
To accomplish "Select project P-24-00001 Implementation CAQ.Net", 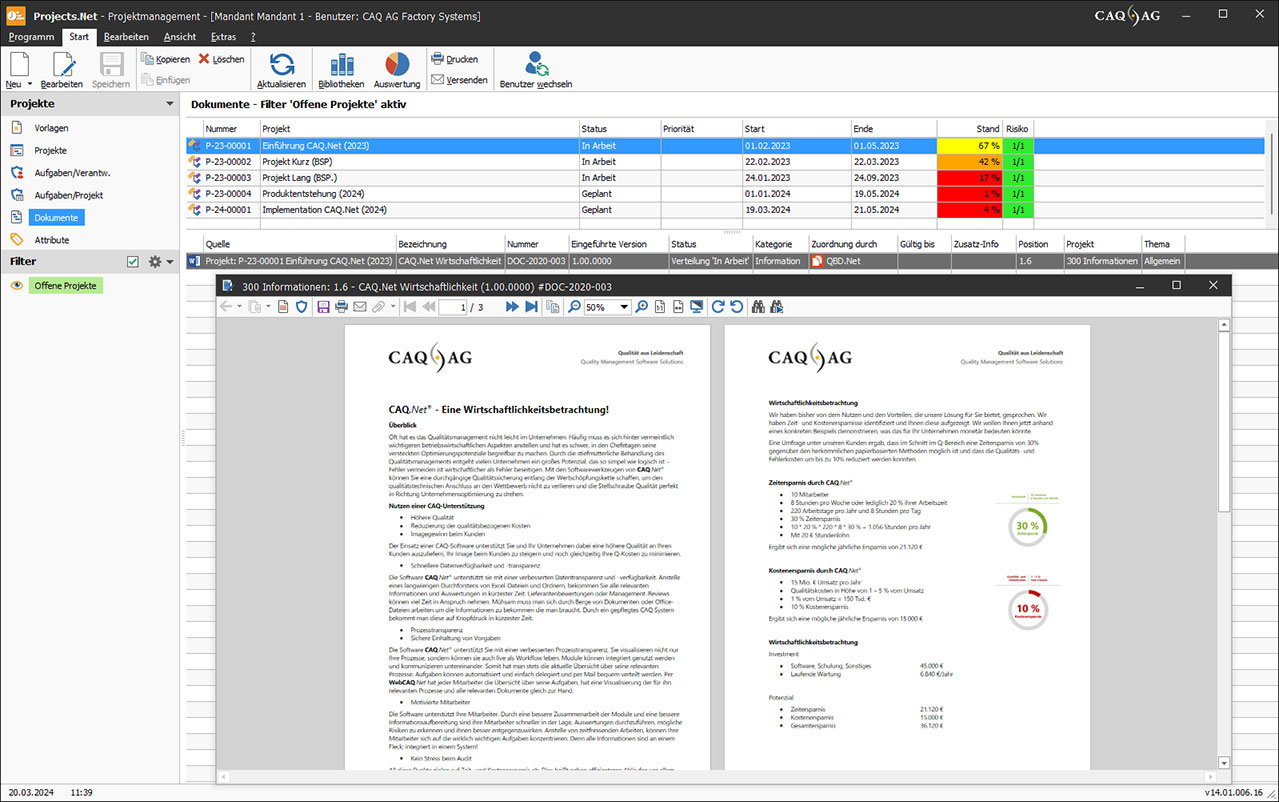I will (x=725, y=210).
